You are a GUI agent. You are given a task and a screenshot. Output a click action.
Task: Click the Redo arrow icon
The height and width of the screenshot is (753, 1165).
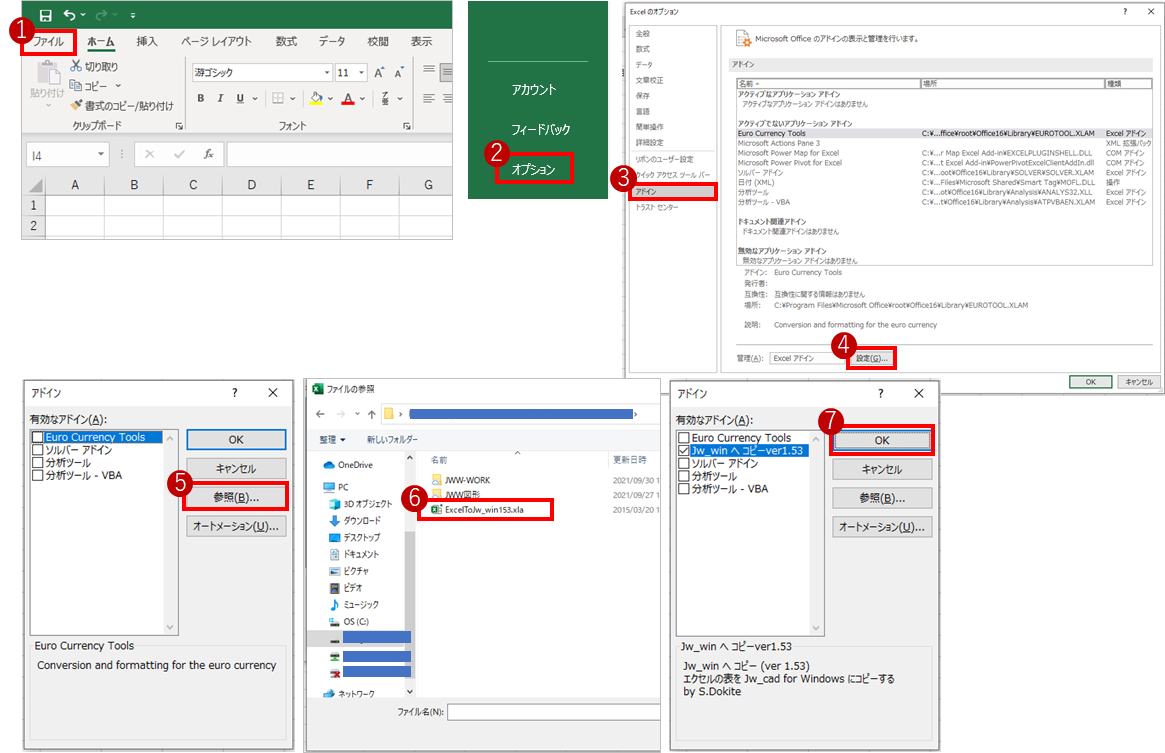(101, 15)
